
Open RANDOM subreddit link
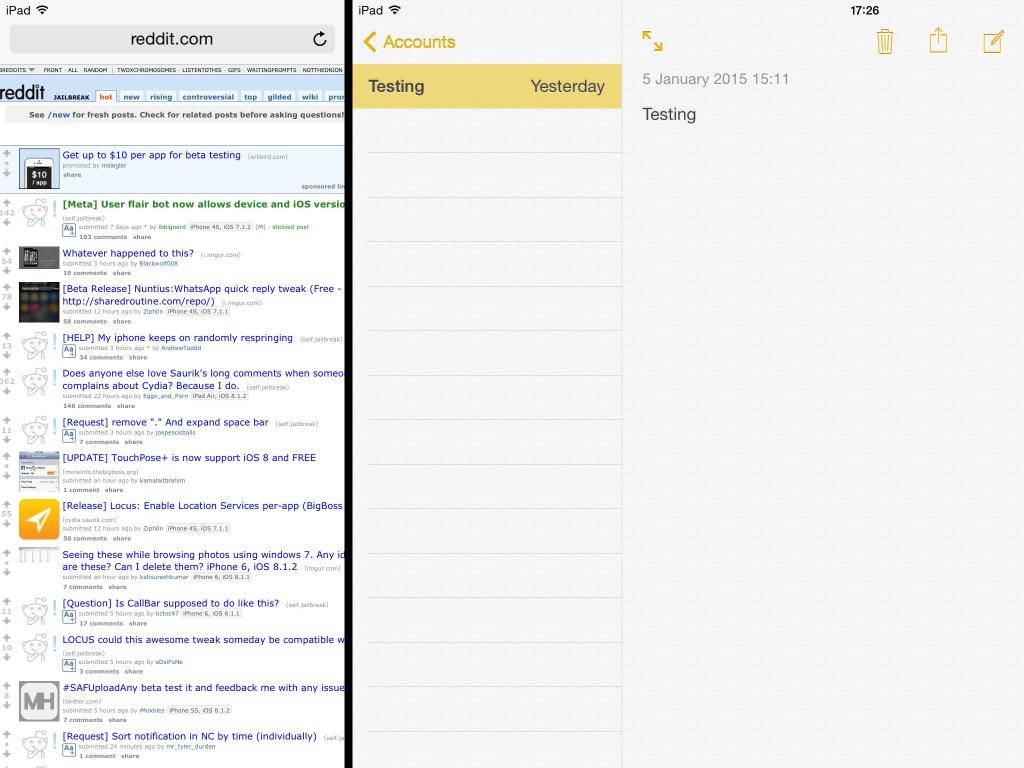(95, 70)
